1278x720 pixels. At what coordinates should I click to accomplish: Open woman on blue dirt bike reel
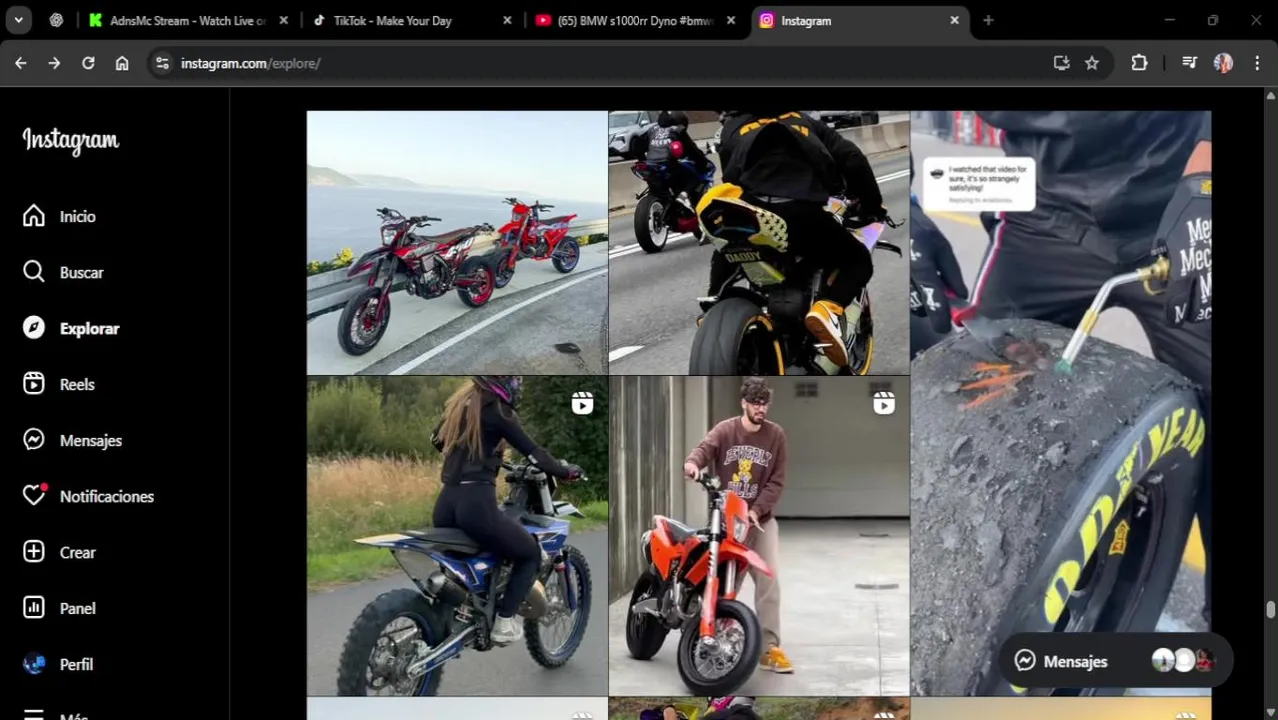click(x=457, y=536)
